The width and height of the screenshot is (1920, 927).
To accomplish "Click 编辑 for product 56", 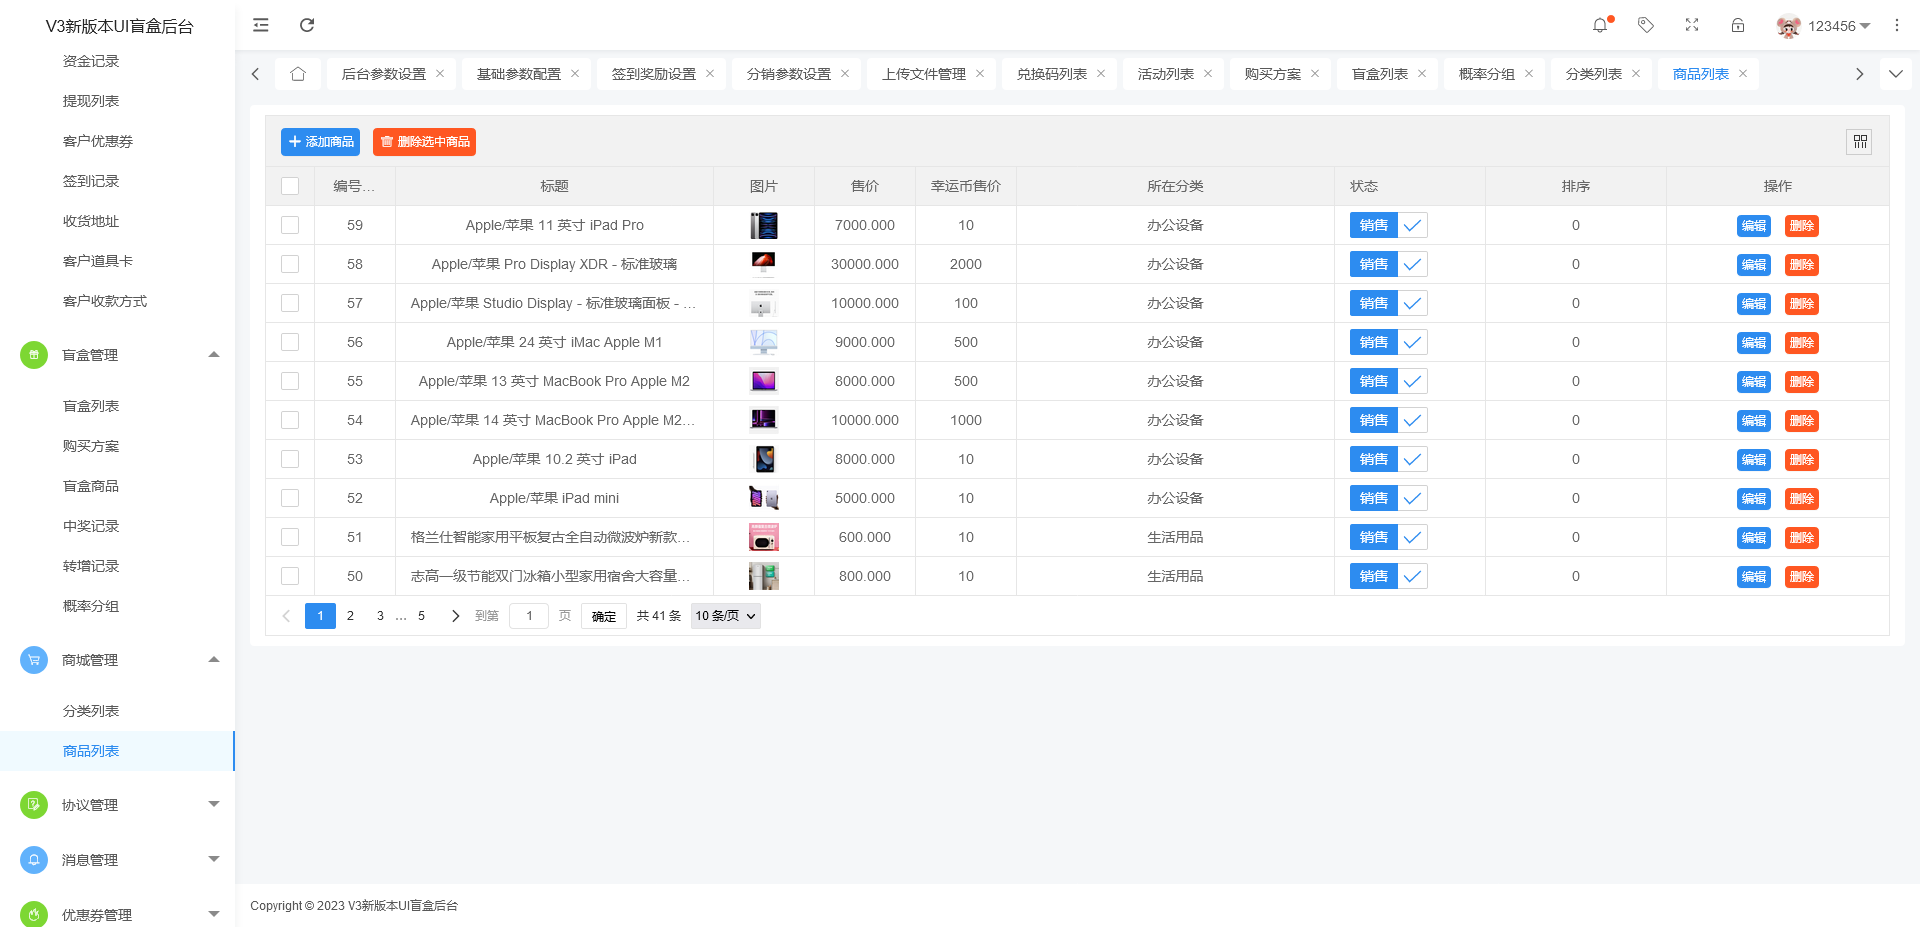I will [1753, 343].
